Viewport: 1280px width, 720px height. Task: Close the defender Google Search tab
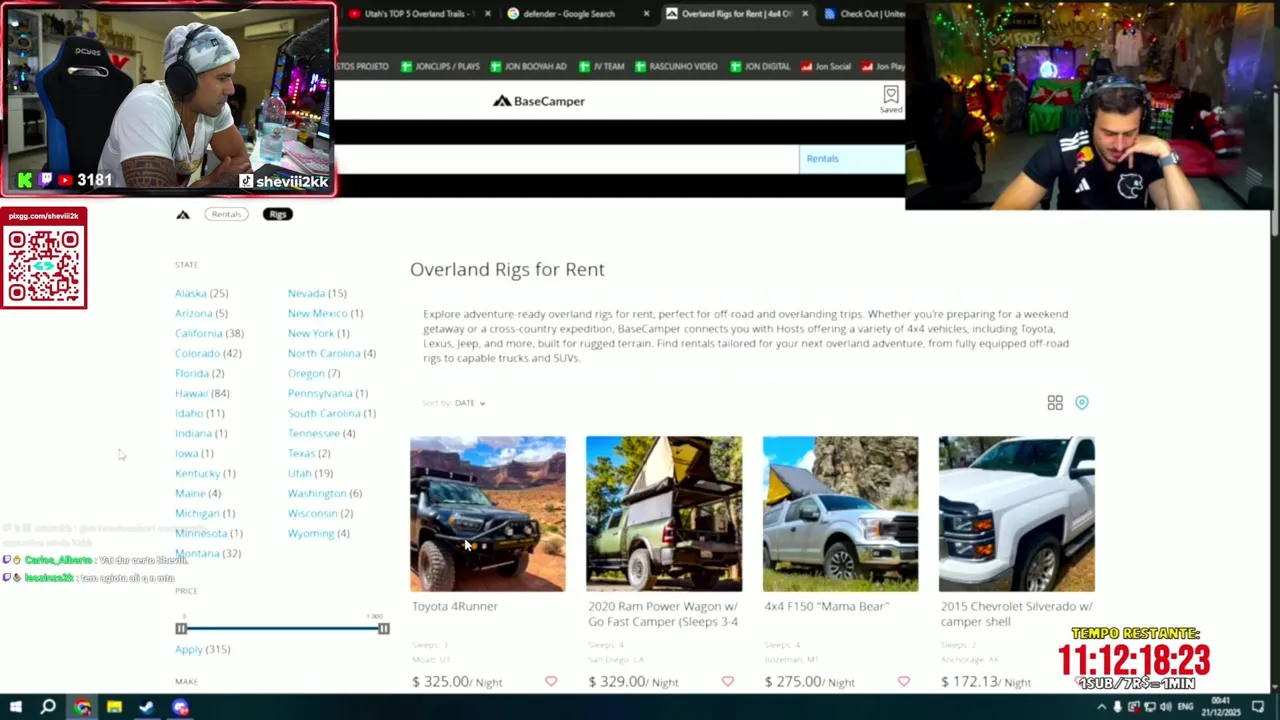click(646, 14)
